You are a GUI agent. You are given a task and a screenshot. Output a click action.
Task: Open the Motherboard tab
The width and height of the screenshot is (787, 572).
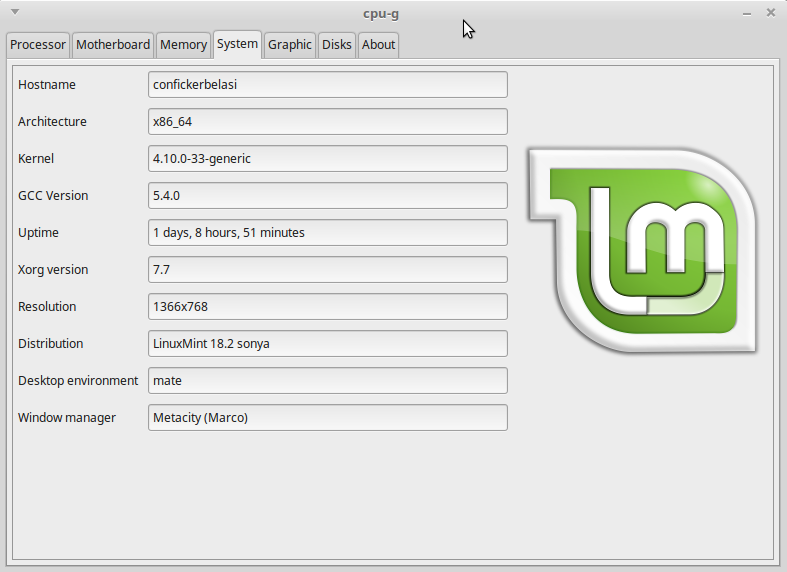(x=113, y=45)
